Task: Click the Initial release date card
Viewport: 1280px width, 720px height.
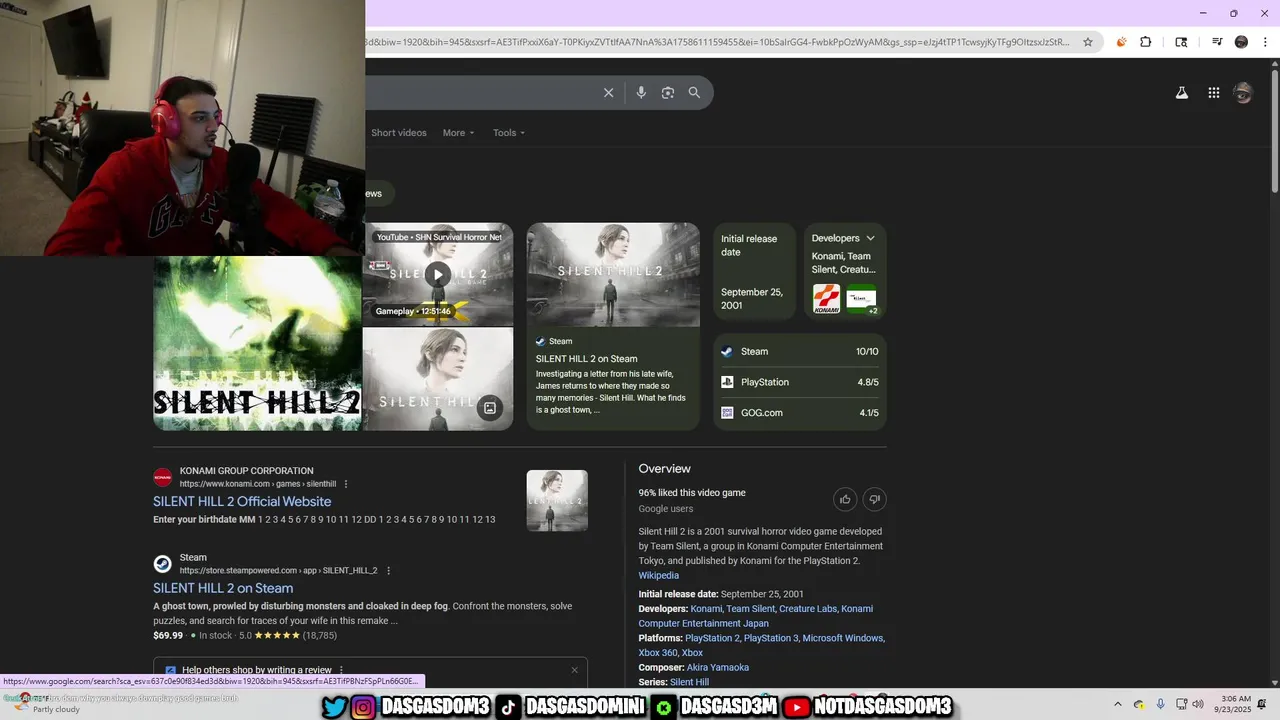Action: 754,272
